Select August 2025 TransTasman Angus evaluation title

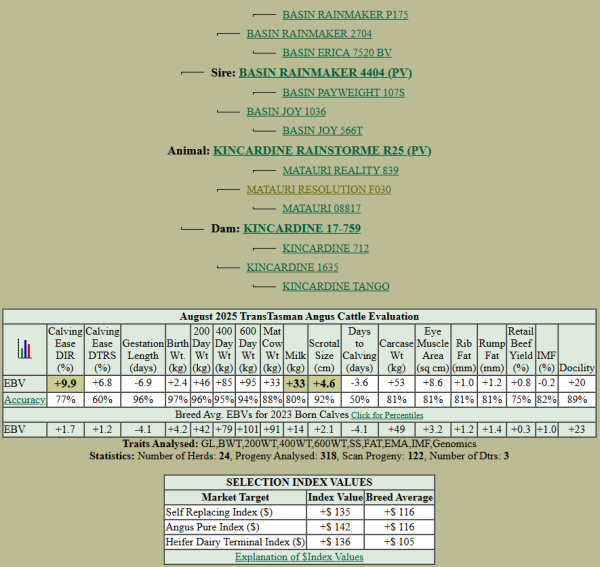coord(299,317)
